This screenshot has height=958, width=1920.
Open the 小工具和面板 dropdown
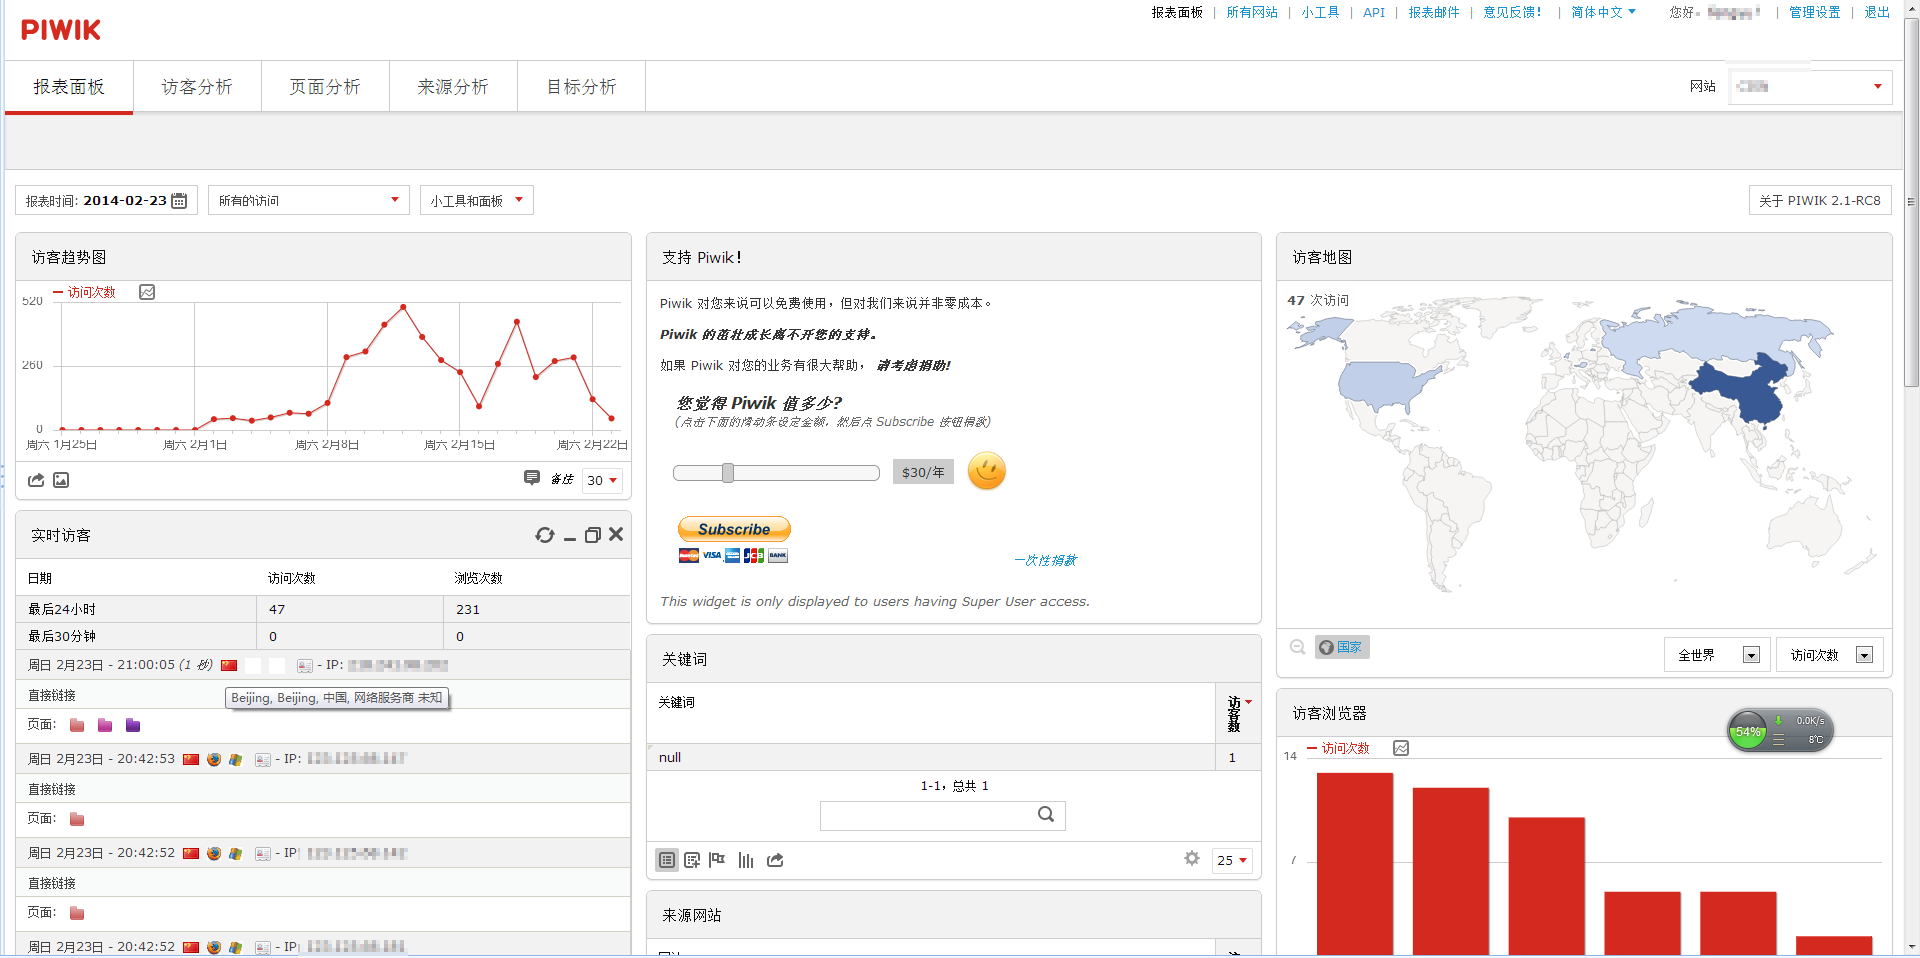point(477,200)
